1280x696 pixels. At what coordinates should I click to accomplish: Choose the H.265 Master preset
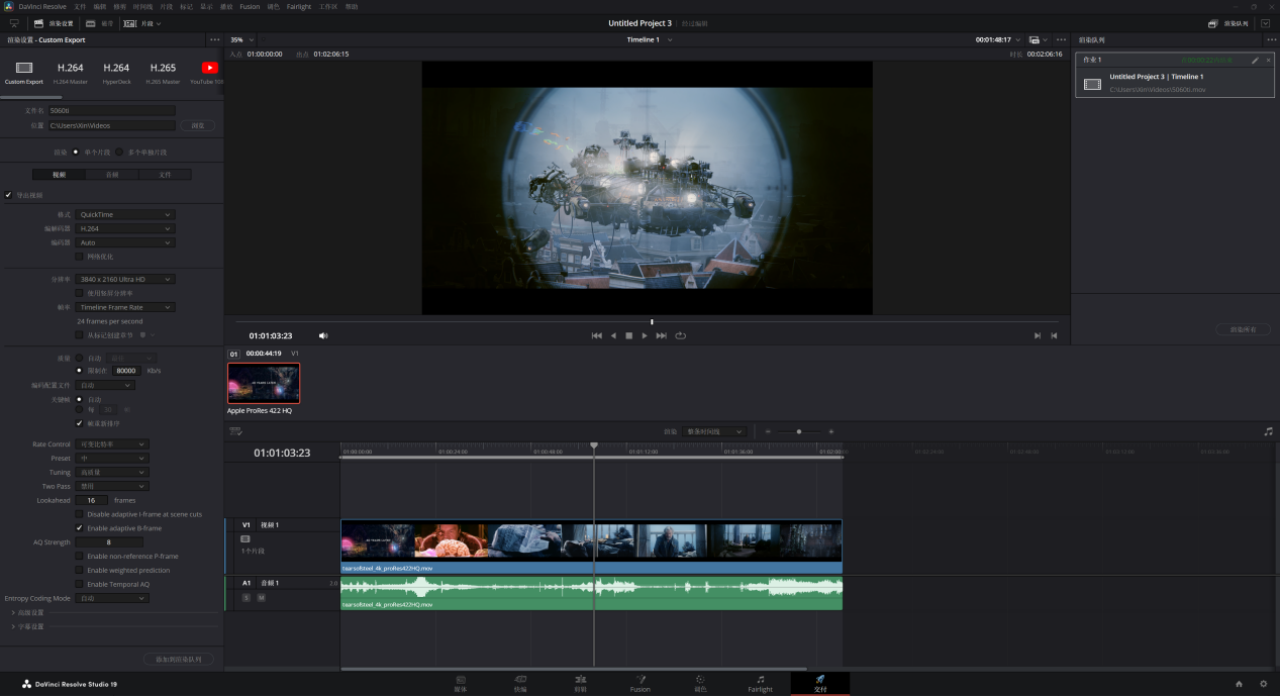pyautogui.click(x=163, y=72)
